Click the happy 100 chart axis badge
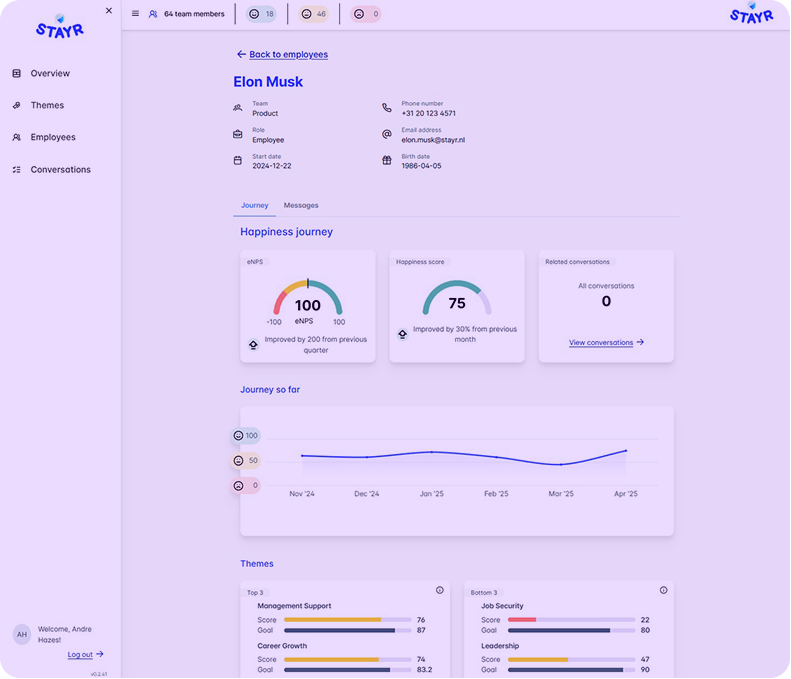791x679 pixels. click(246, 435)
